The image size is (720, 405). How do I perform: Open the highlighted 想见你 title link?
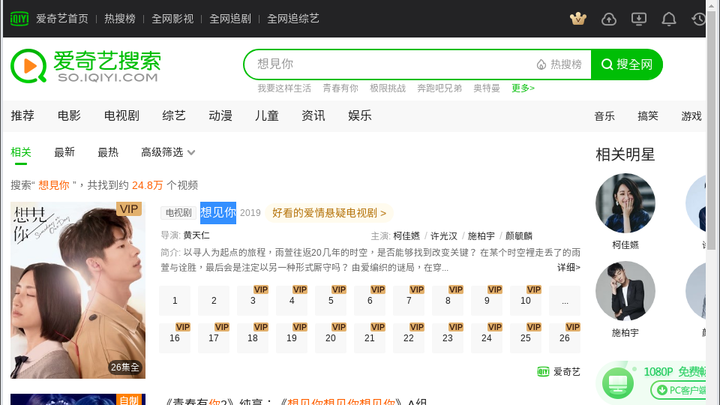tap(218, 213)
